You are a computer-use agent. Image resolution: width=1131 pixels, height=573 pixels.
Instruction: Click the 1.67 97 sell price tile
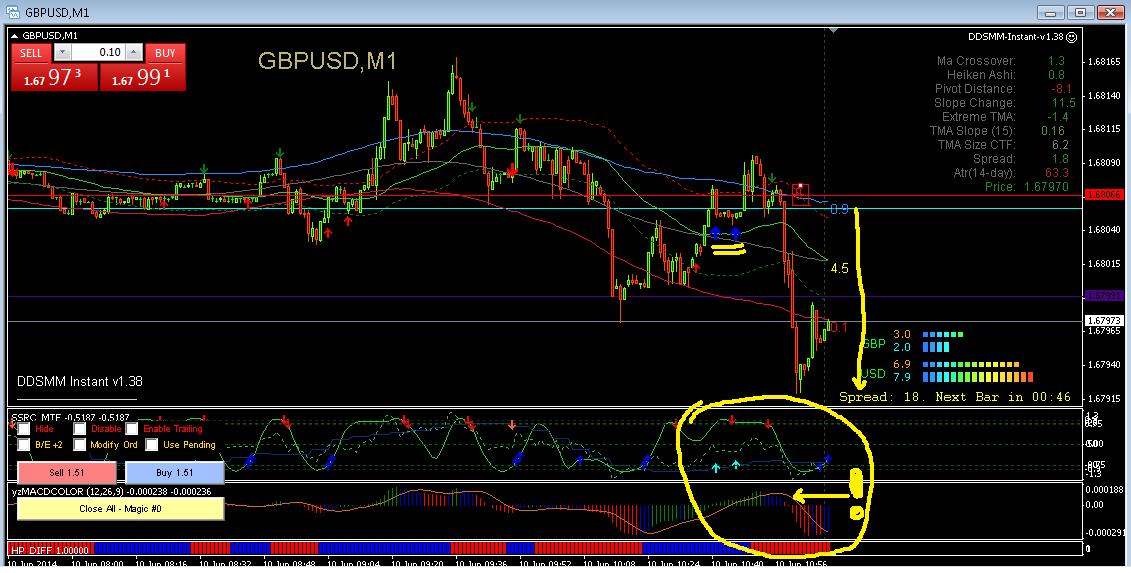tap(54, 77)
